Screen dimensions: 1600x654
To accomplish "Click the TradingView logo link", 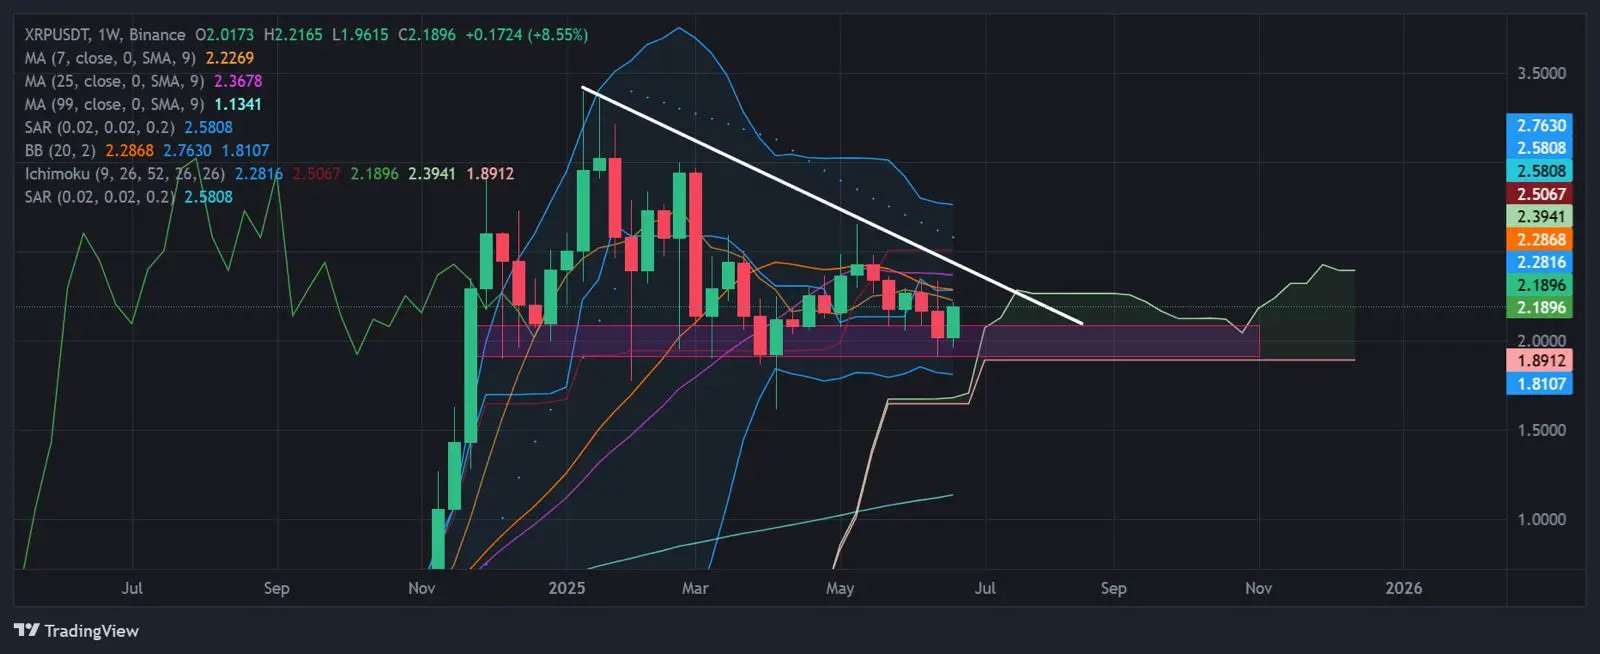I will pos(76,630).
